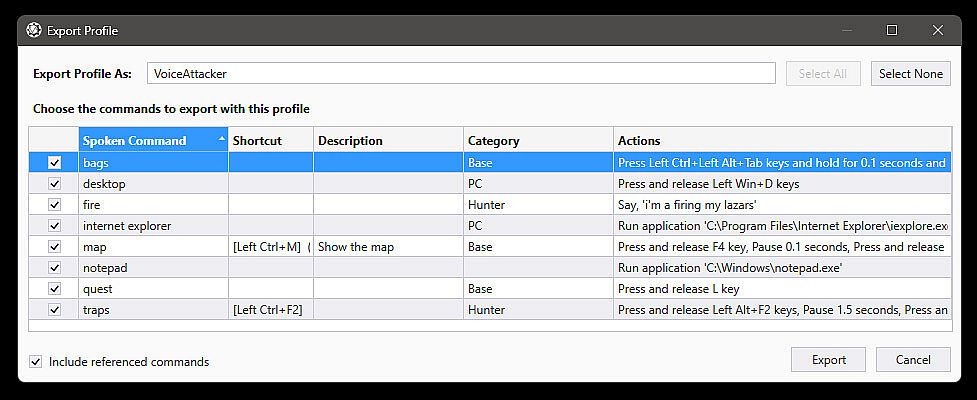The image size is (977, 400).
Task: Uncheck the notepad command checkbox
Action: coord(54,268)
